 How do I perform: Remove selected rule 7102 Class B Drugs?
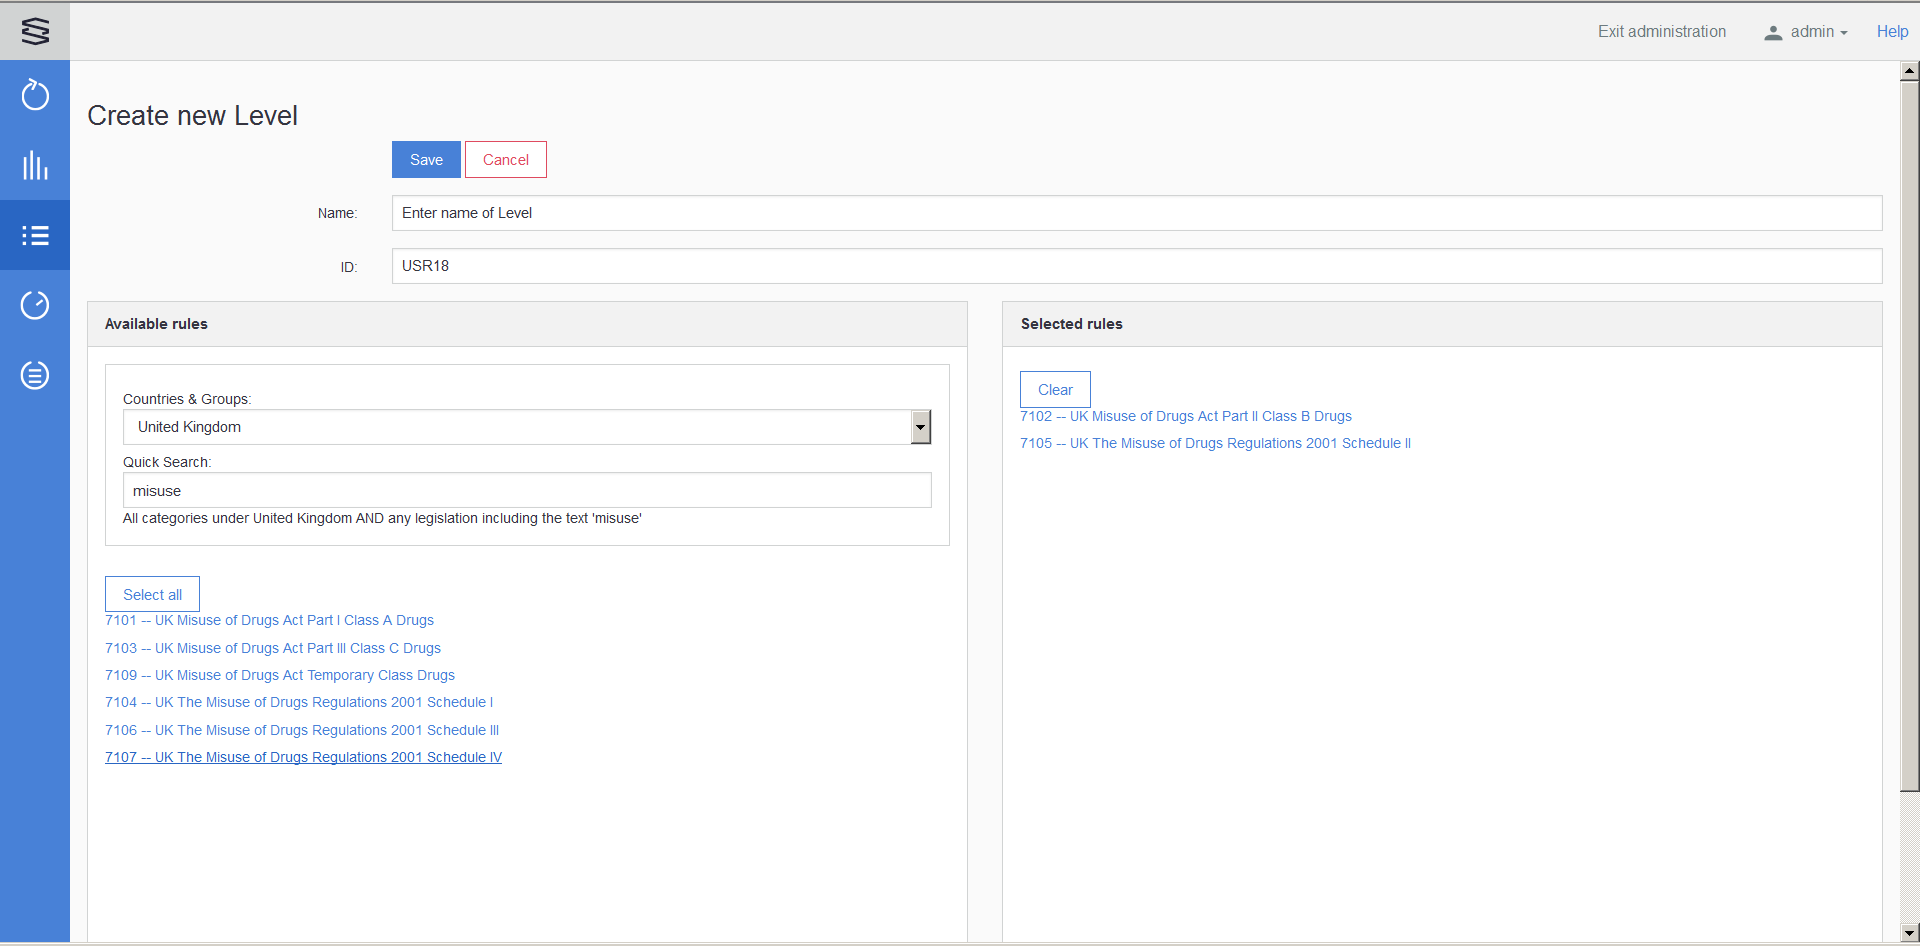1185,416
